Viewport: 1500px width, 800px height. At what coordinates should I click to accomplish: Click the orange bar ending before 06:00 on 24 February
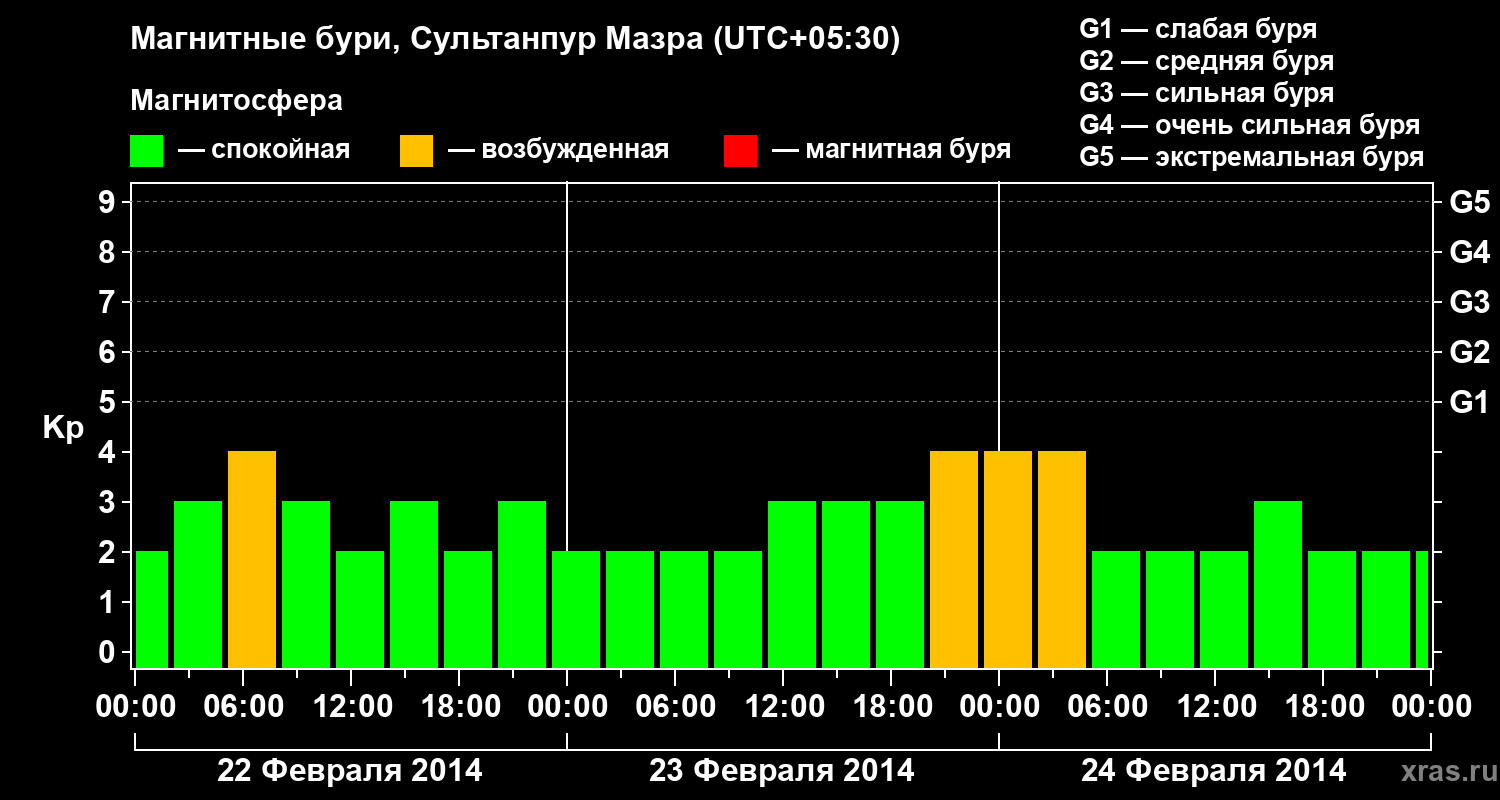(x=1062, y=560)
